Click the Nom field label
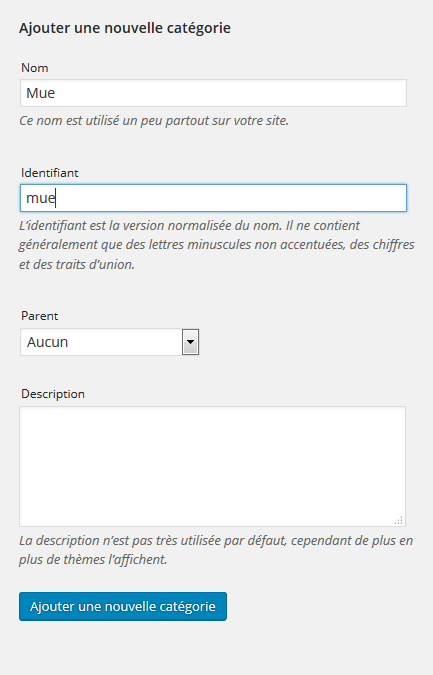The image size is (433, 675). [34, 68]
